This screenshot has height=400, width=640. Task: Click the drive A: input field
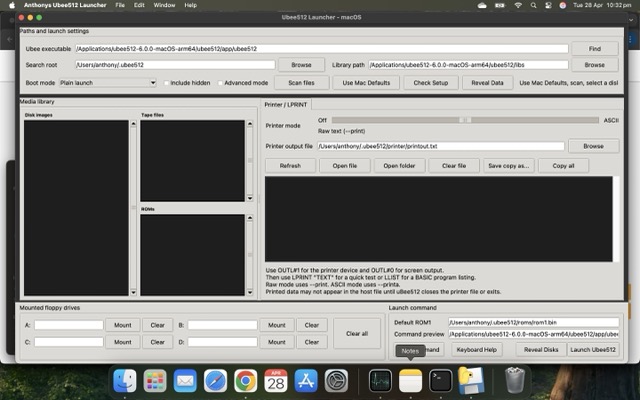click(69, 325)
